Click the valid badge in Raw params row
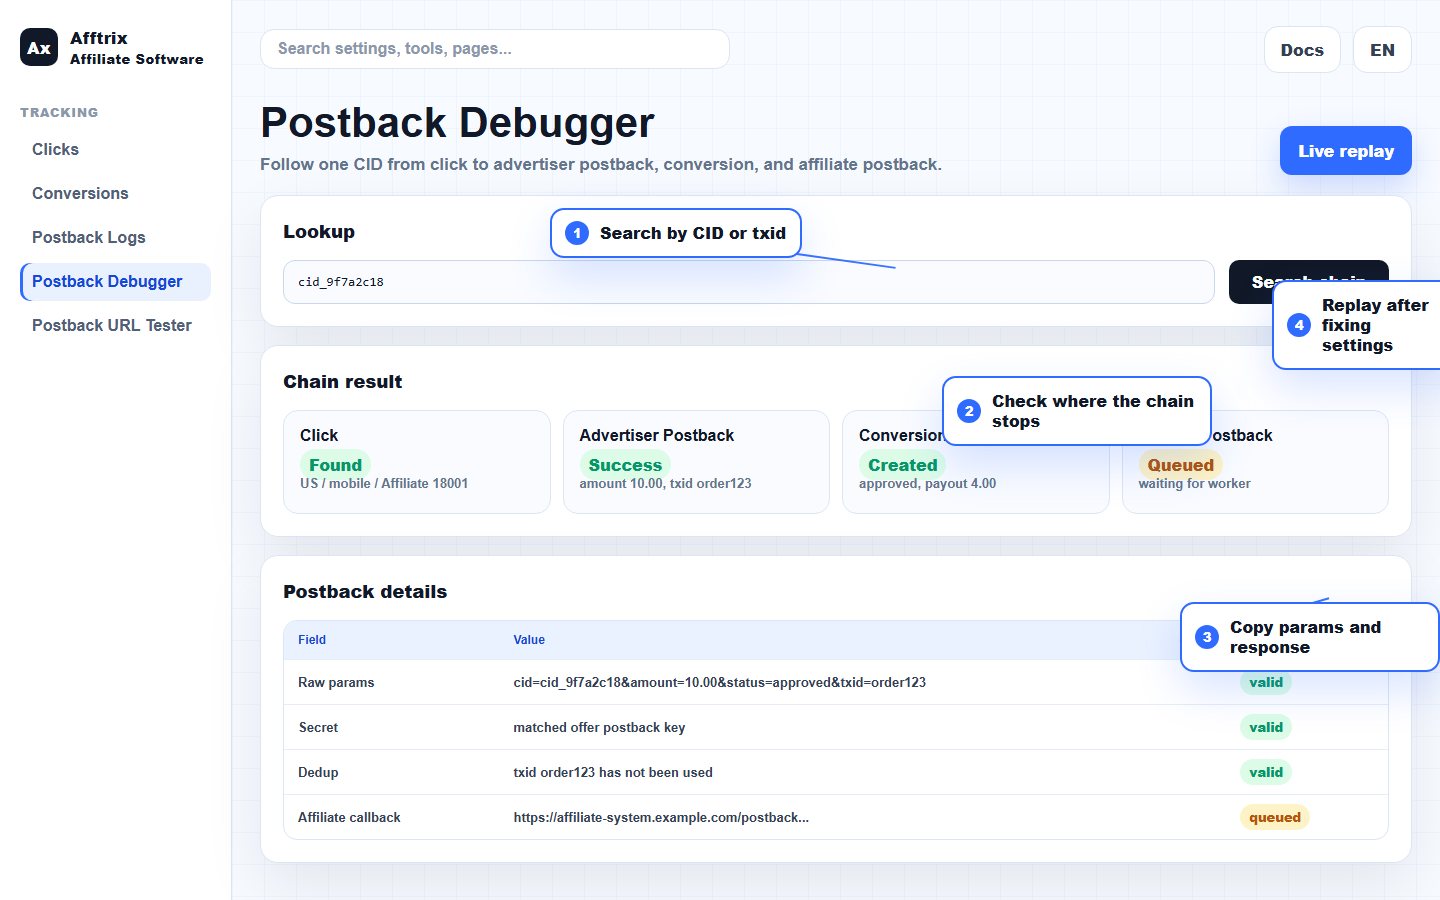1440x900 pixels. (x=1266, y=683)
